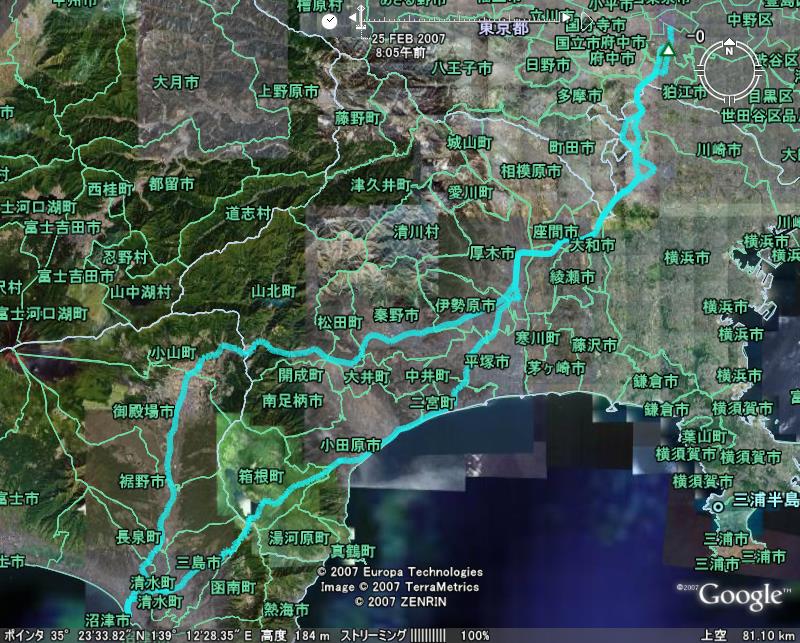Click the 三浦半島 peninsula label
The width and height of the screenshot is (800, 643).
(766, 499)
